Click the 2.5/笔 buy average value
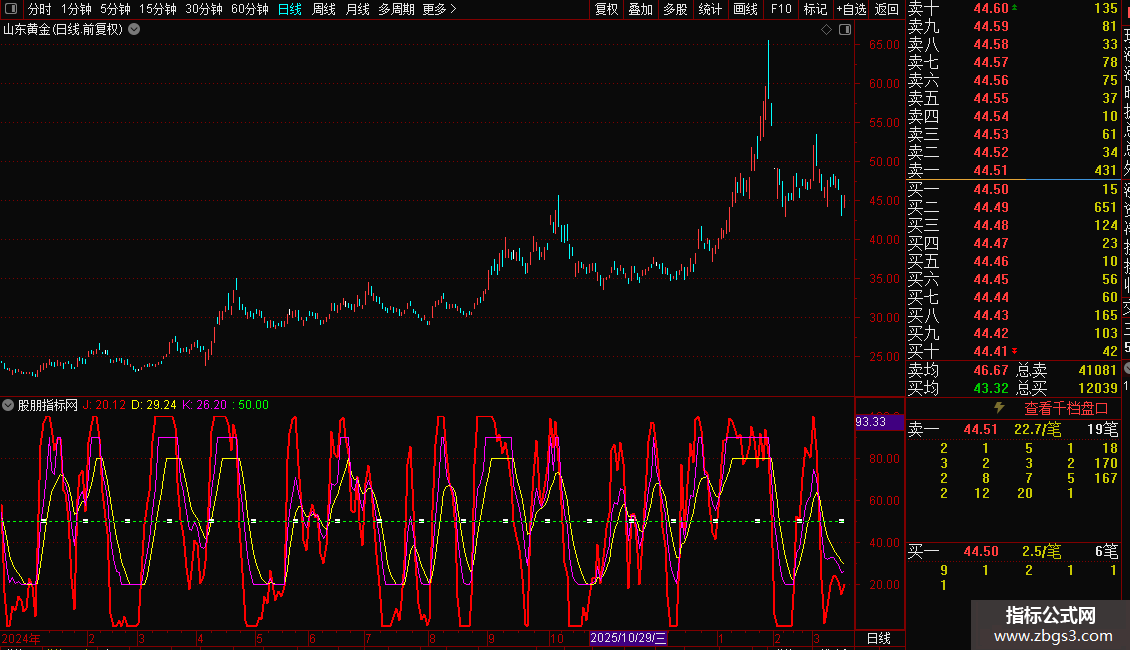The width and height of the screenshot is (1130, 650). coord(1041,551)
